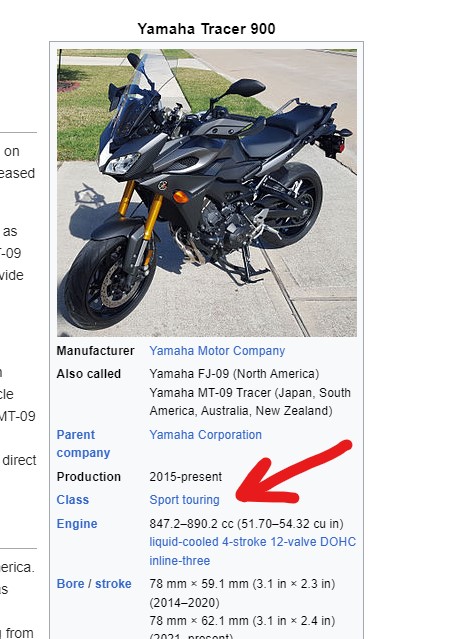Click the Yamaha FJ-09 (North America) text

click(x=234, y=374)
